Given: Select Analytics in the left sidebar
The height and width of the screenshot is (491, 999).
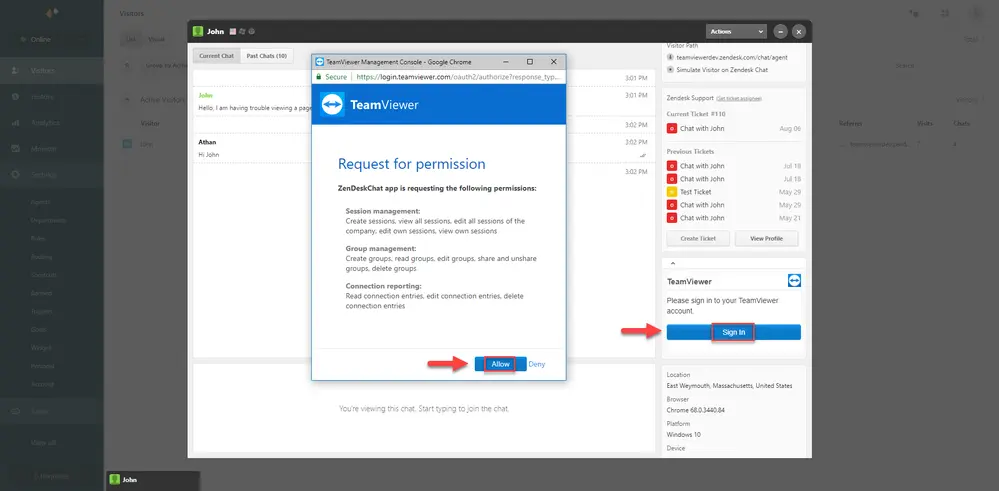Looking at the screenshot, I should [x=45, y=123].
